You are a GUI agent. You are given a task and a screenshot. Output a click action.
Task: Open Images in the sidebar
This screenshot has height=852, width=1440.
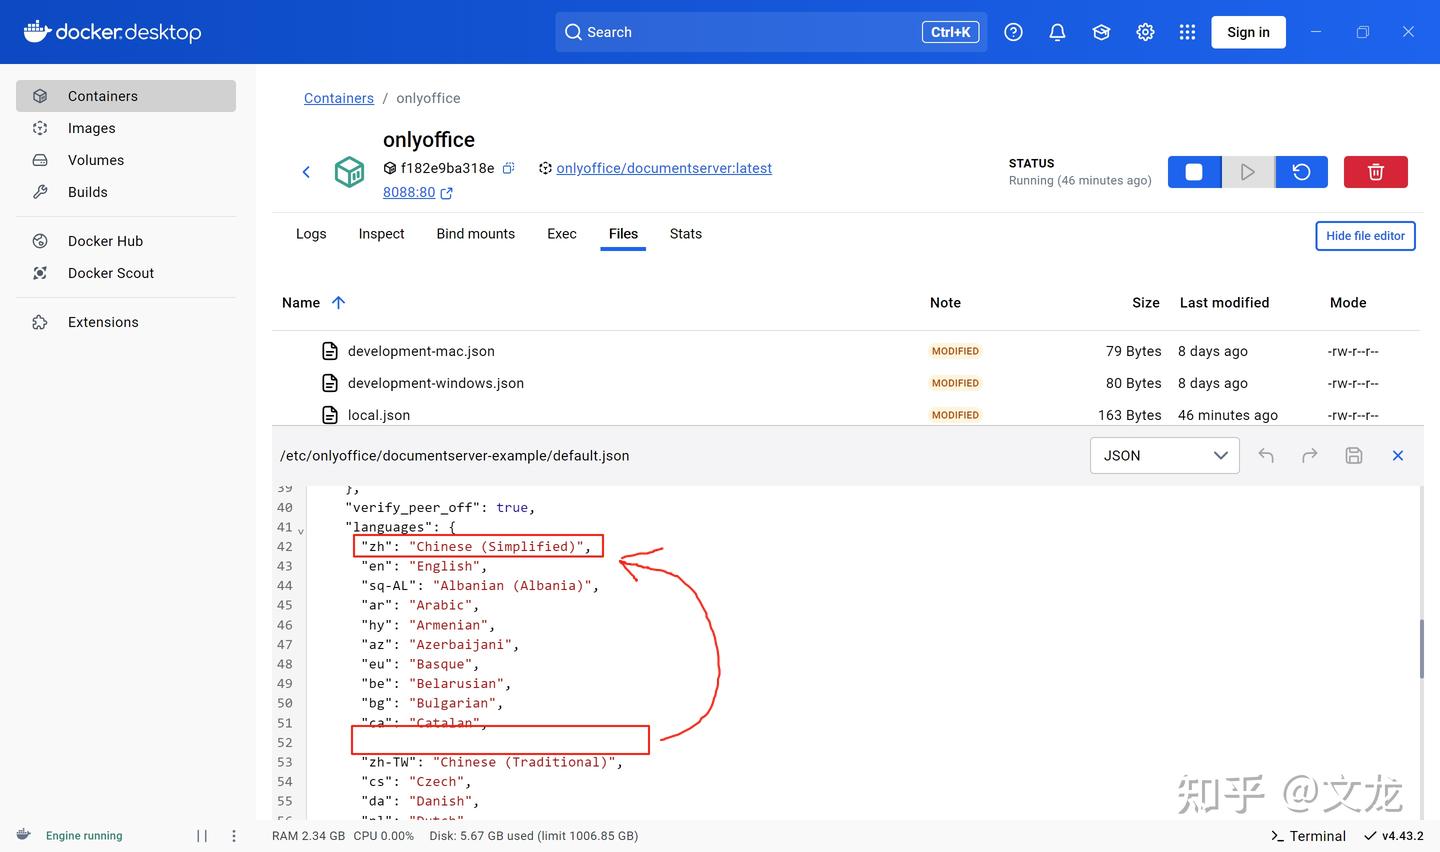coord(126,128)
